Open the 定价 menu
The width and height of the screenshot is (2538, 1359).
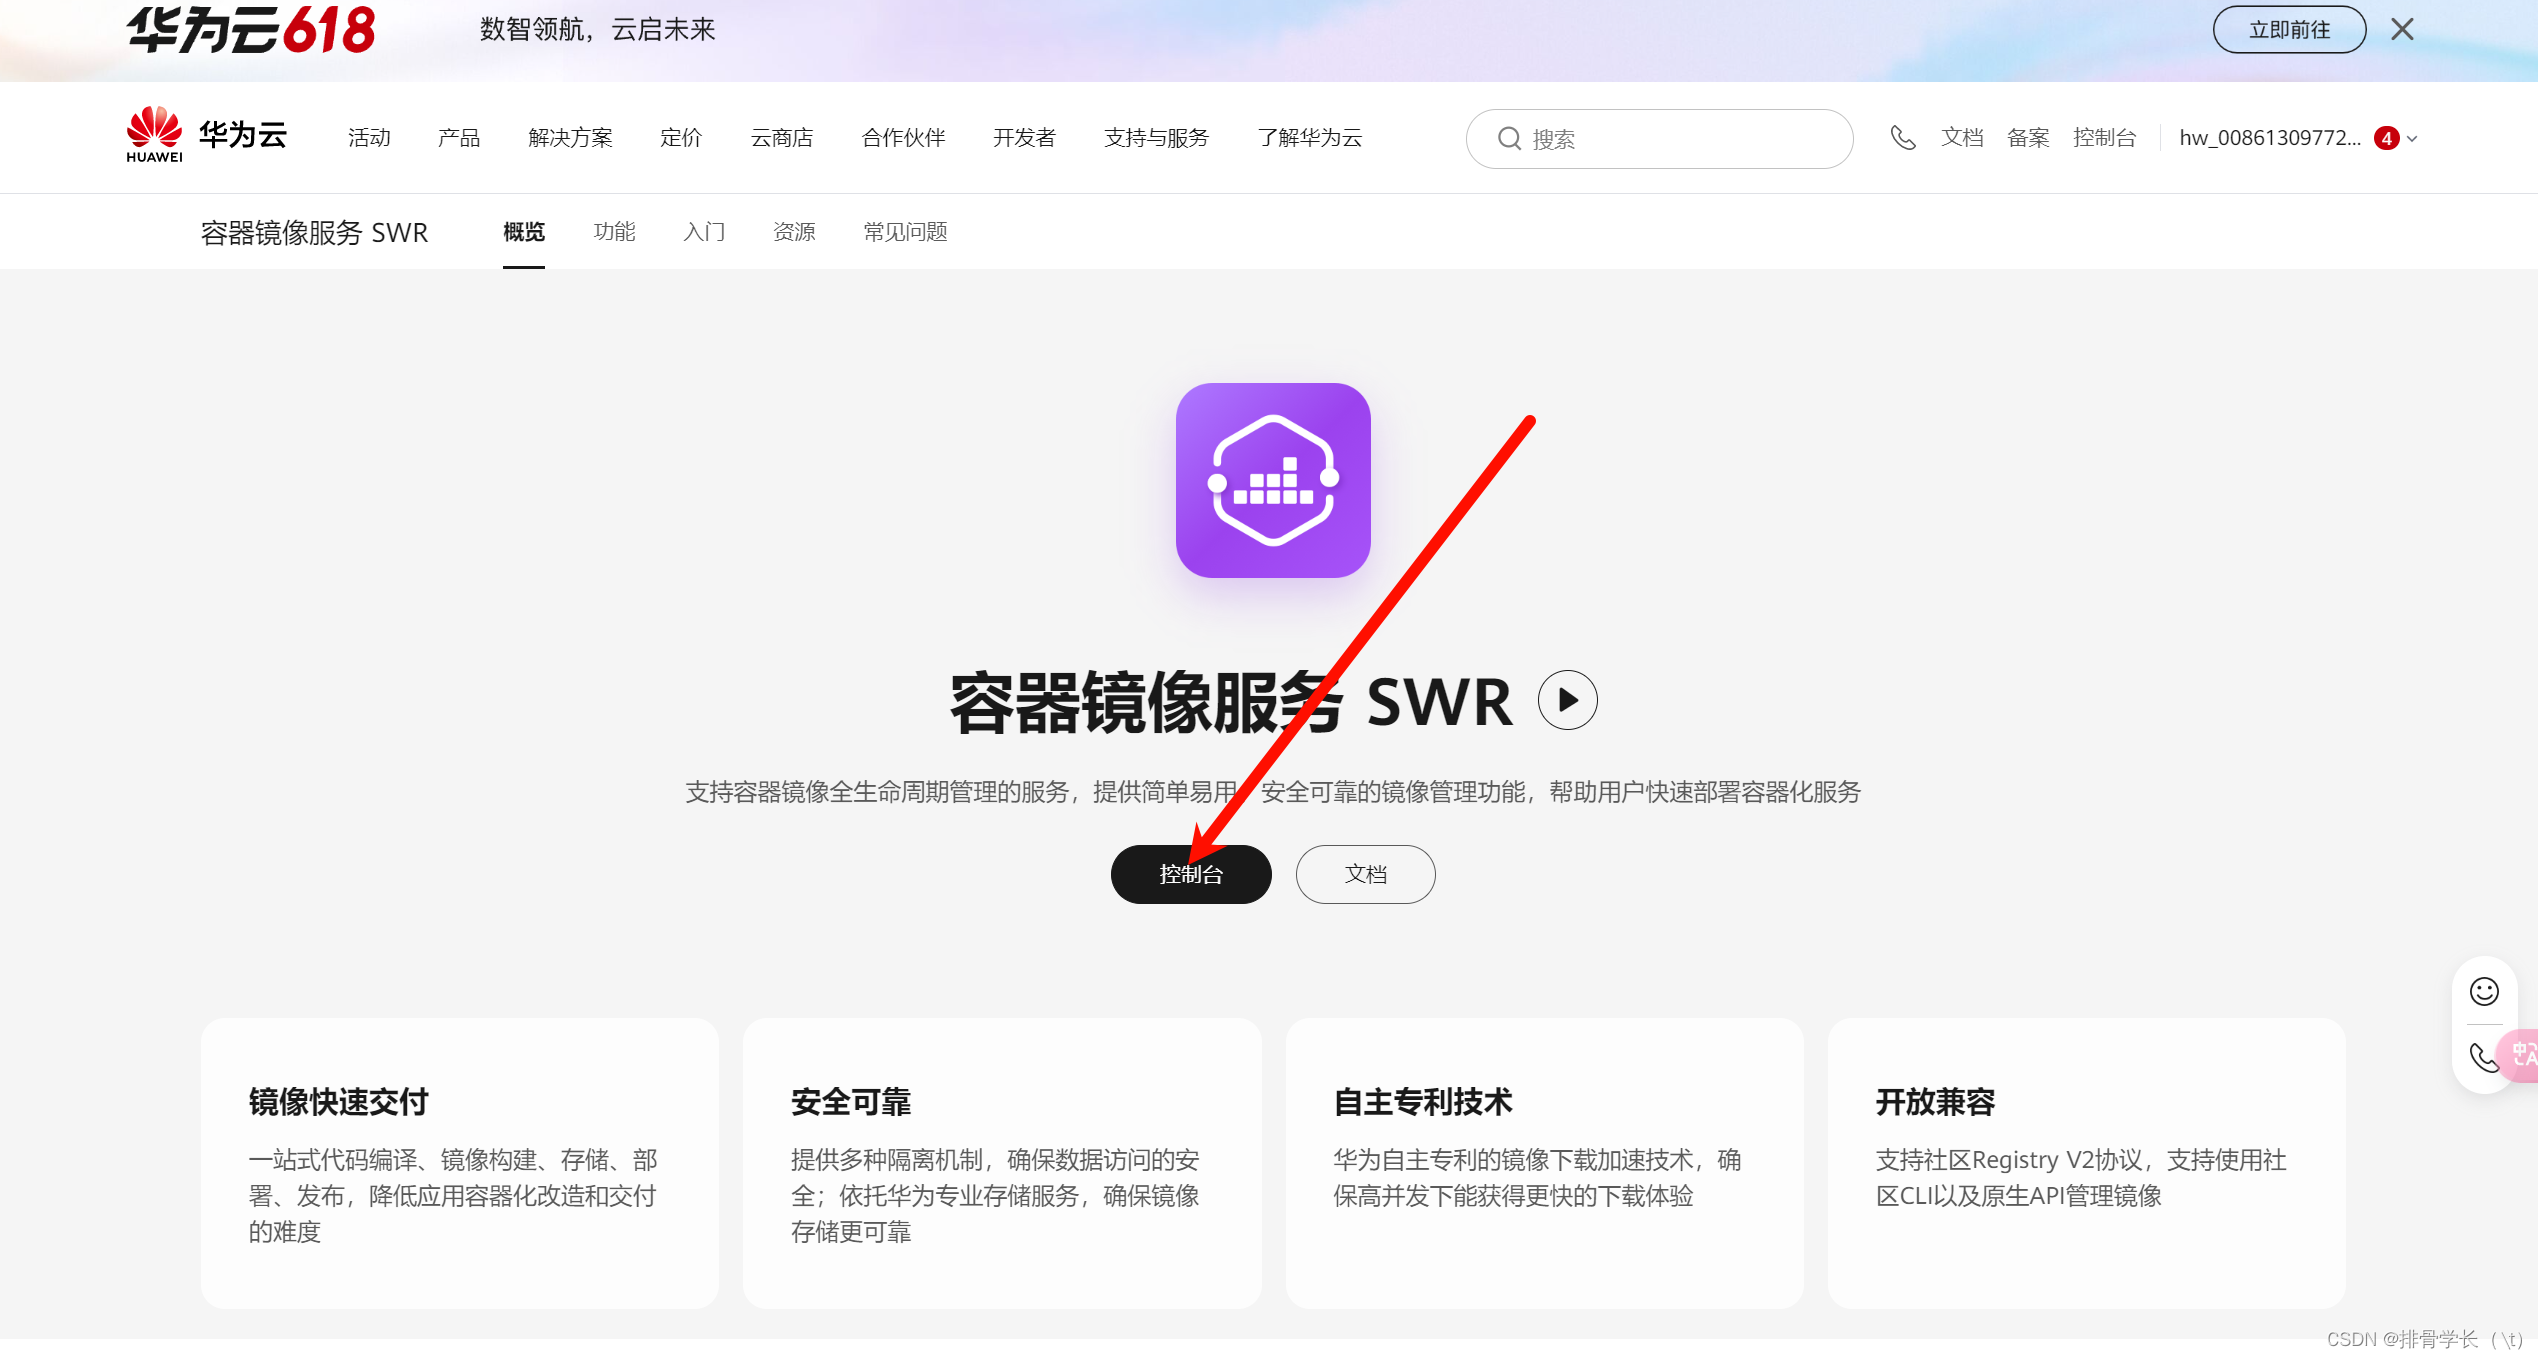tap(681, 138)
